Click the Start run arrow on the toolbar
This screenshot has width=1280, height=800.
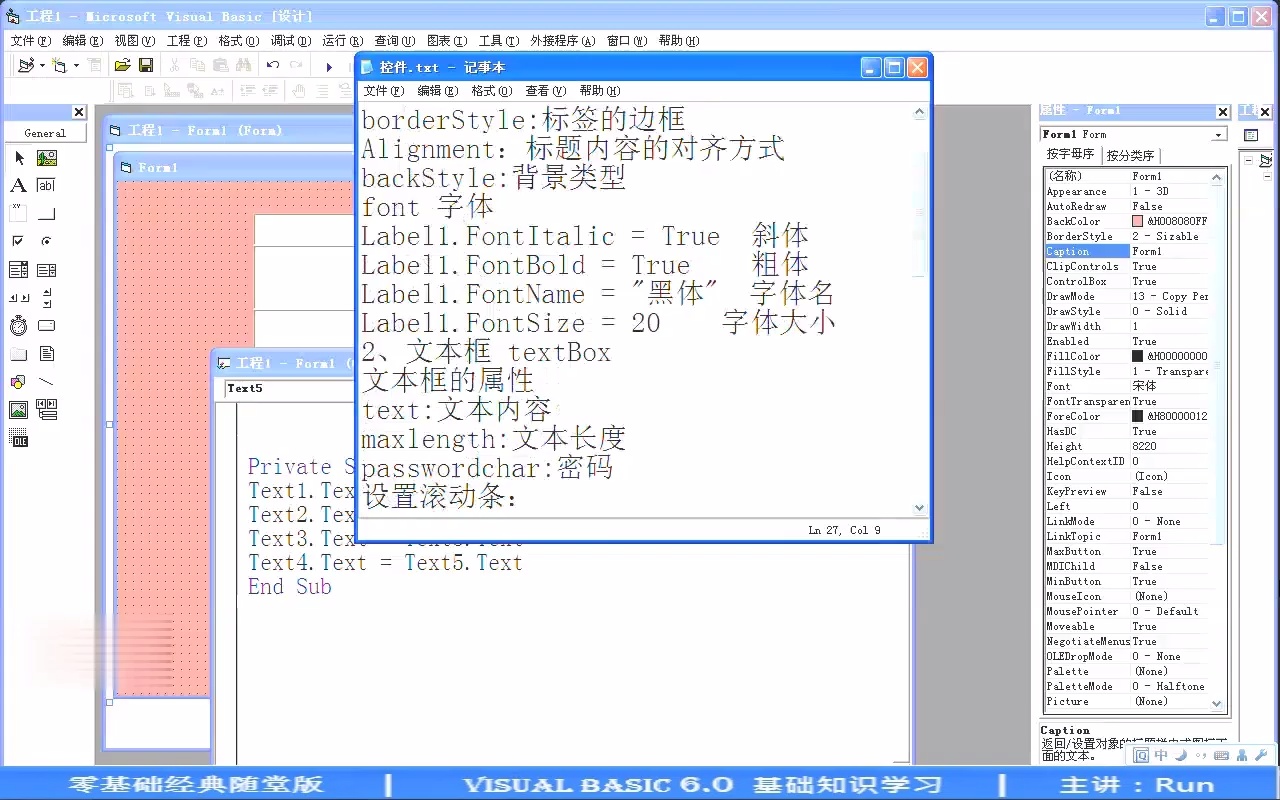(329, 65)
